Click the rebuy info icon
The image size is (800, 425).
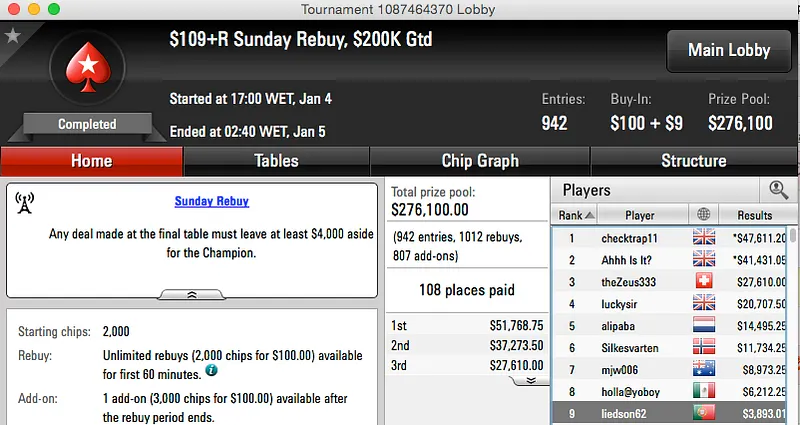click(211, 370)
